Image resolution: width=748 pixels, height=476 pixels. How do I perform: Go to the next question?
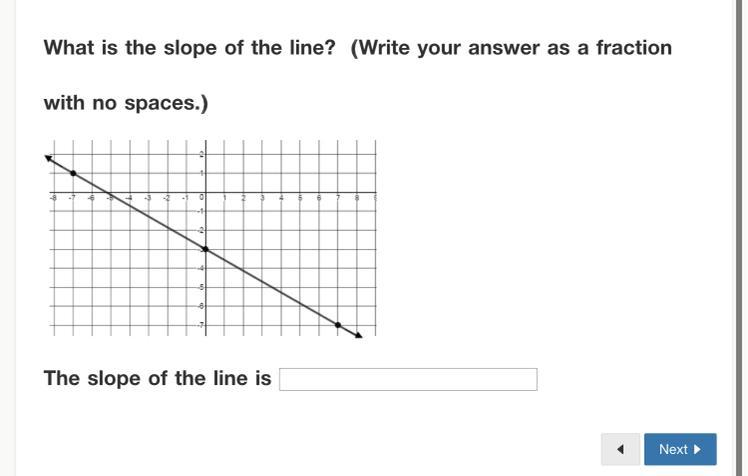[x=680, y=449]
